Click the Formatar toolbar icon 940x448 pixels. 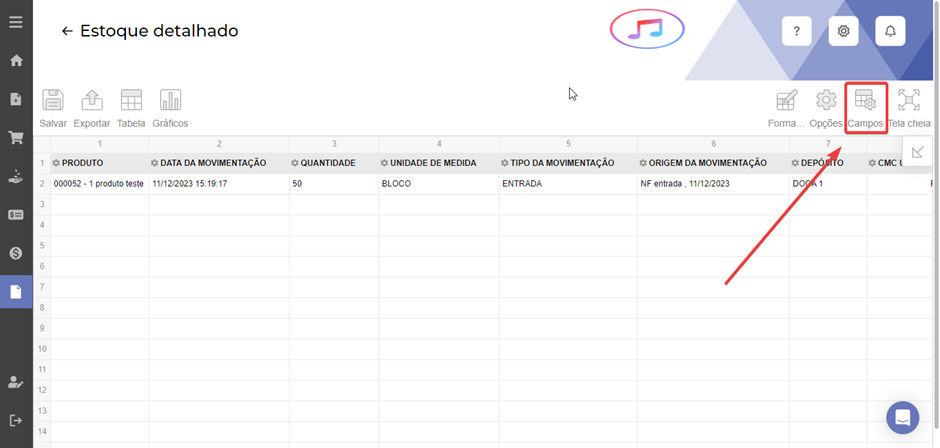pos(786,101)
